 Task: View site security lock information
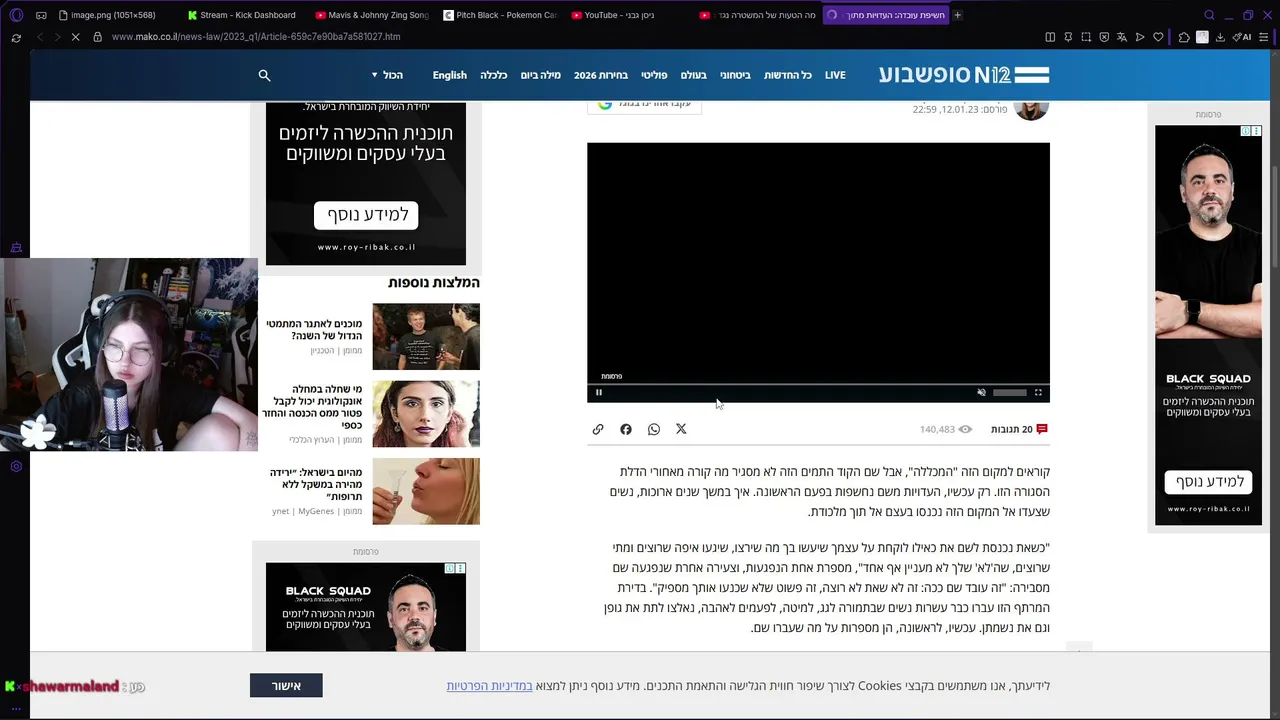[97, 37]
